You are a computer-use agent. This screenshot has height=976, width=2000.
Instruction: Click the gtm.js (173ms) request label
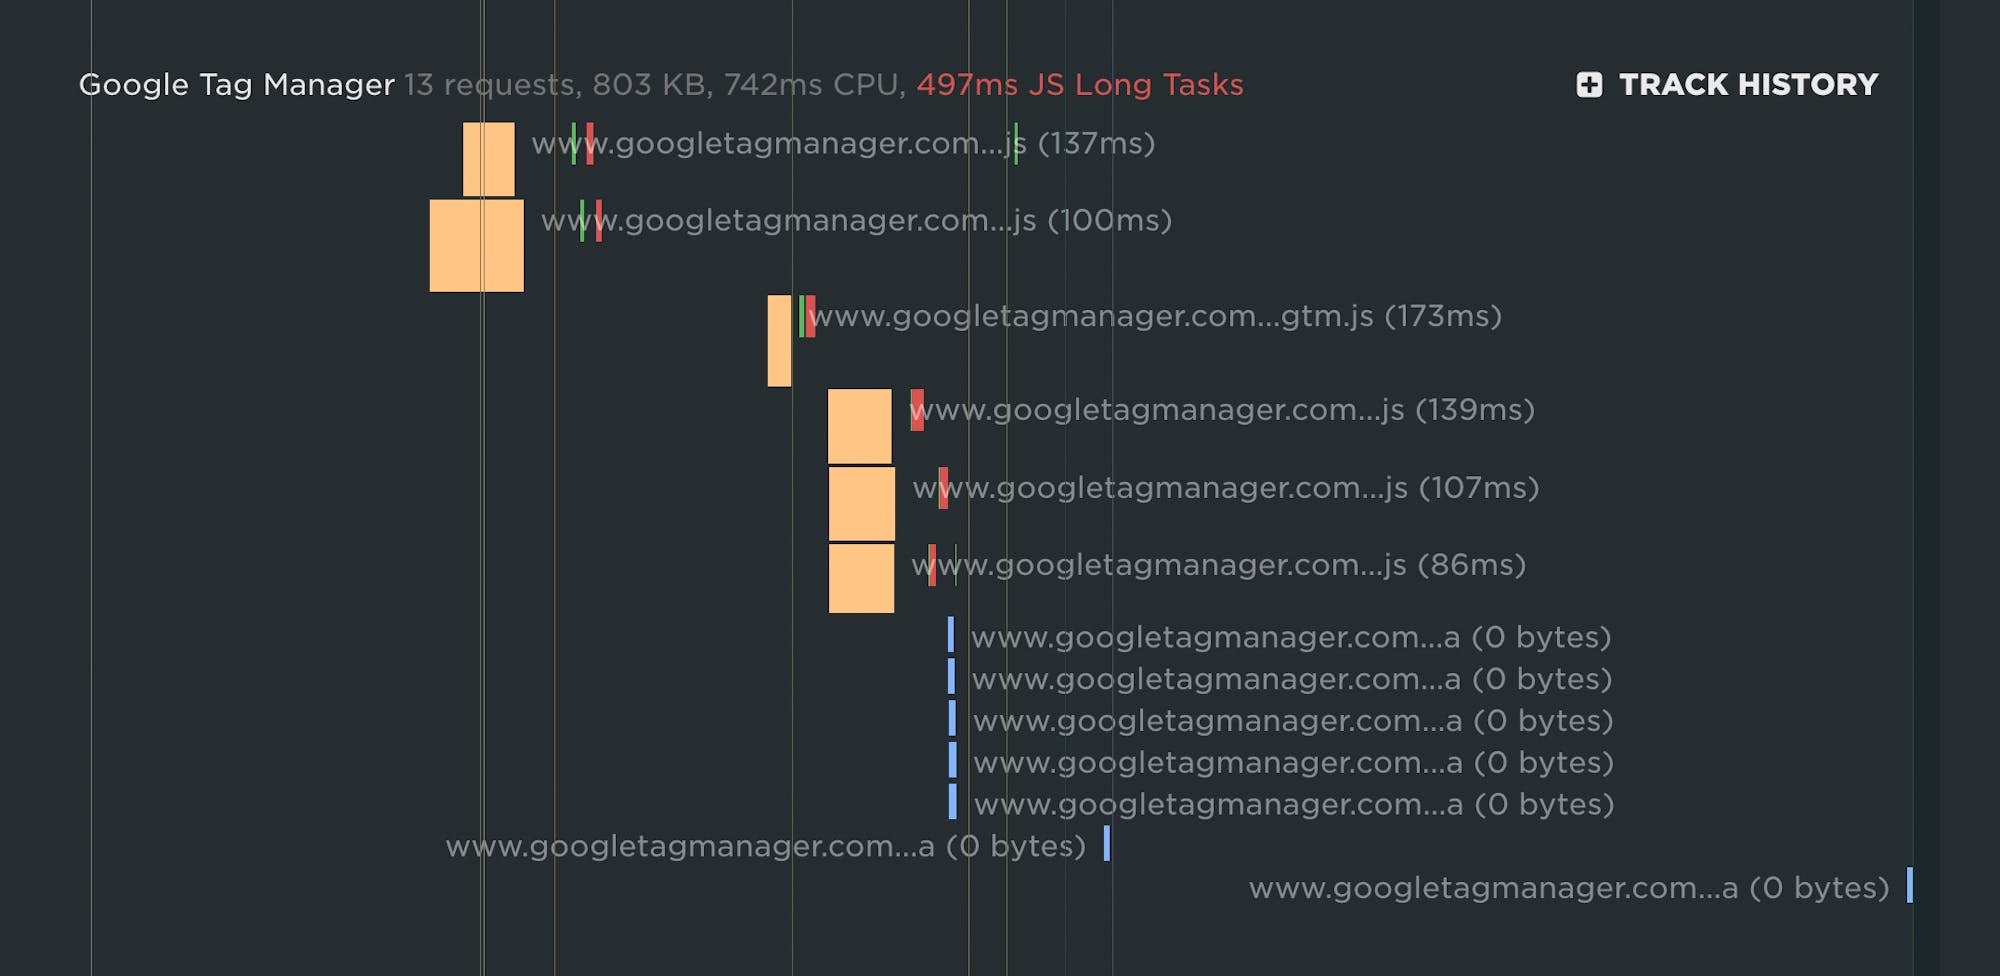click(1155, 316)
